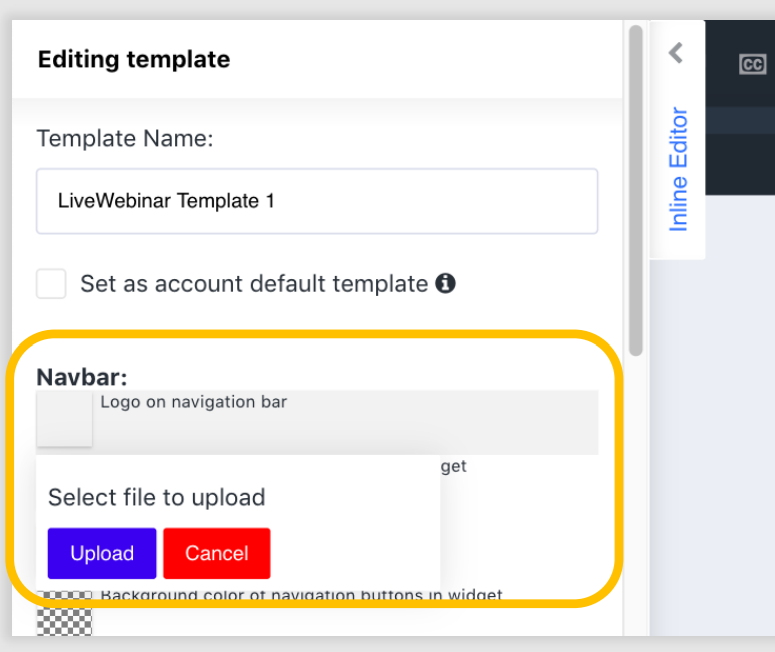Click the closed captions CC icon
The width and height of the screenshot is (775, 652).
click(x=752, y=65)
